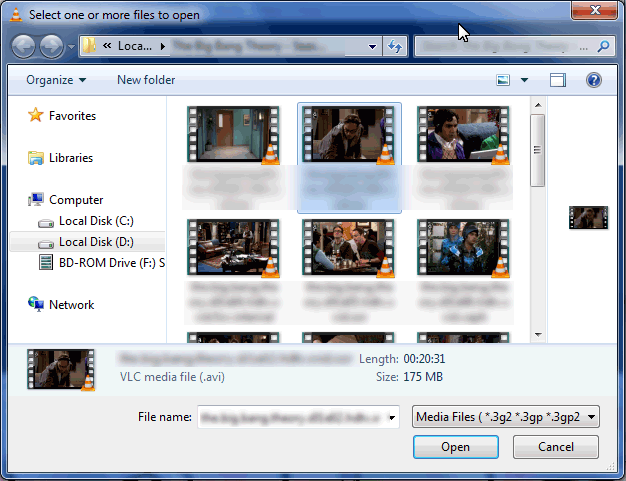Click the change view icon

click(x=504, y=80)
